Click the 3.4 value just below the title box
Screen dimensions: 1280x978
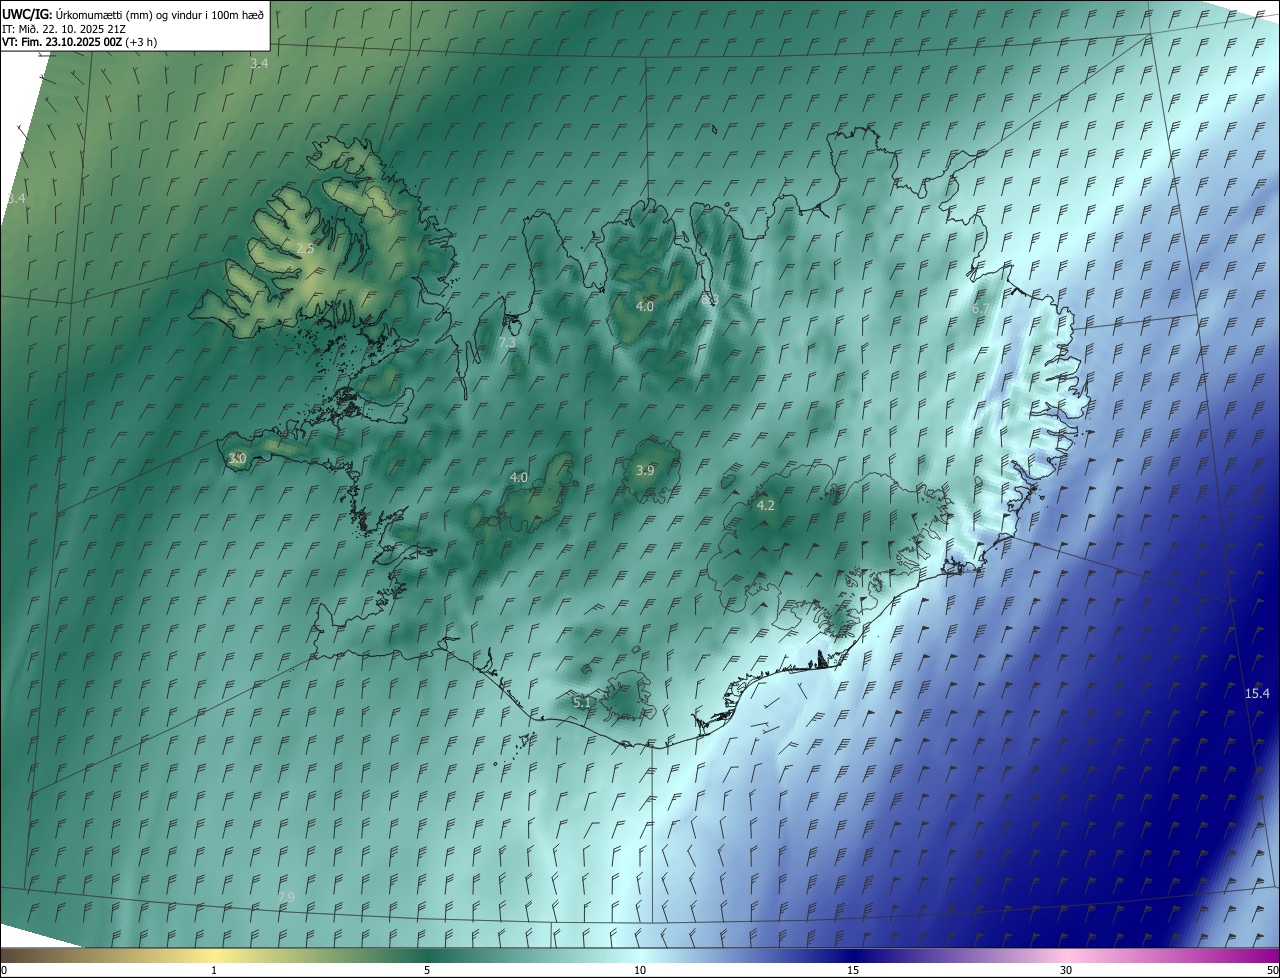[x=259, y=64]
